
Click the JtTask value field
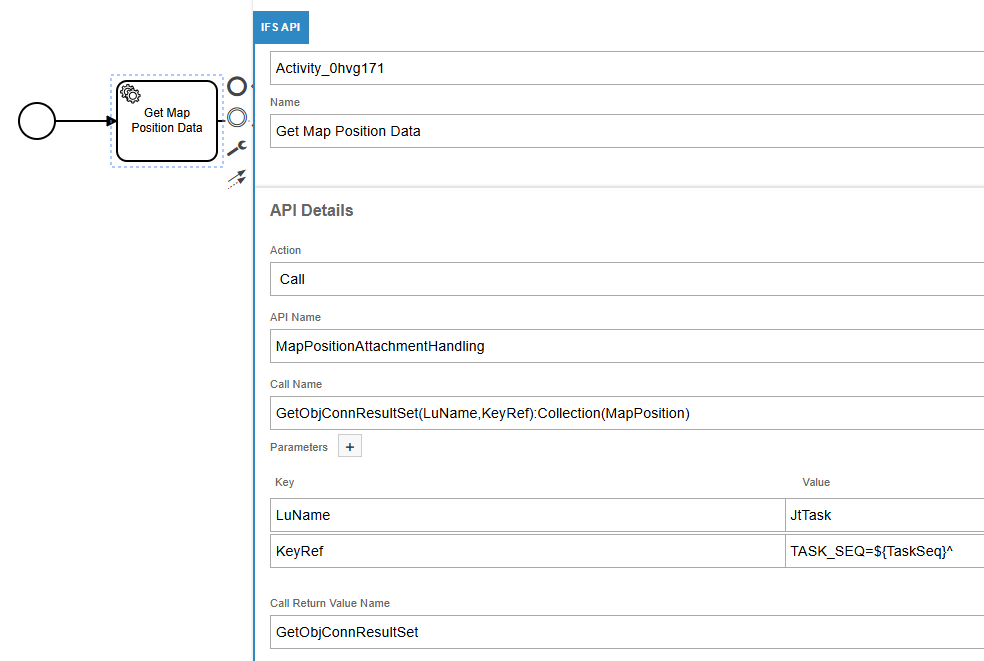[884, 515]
